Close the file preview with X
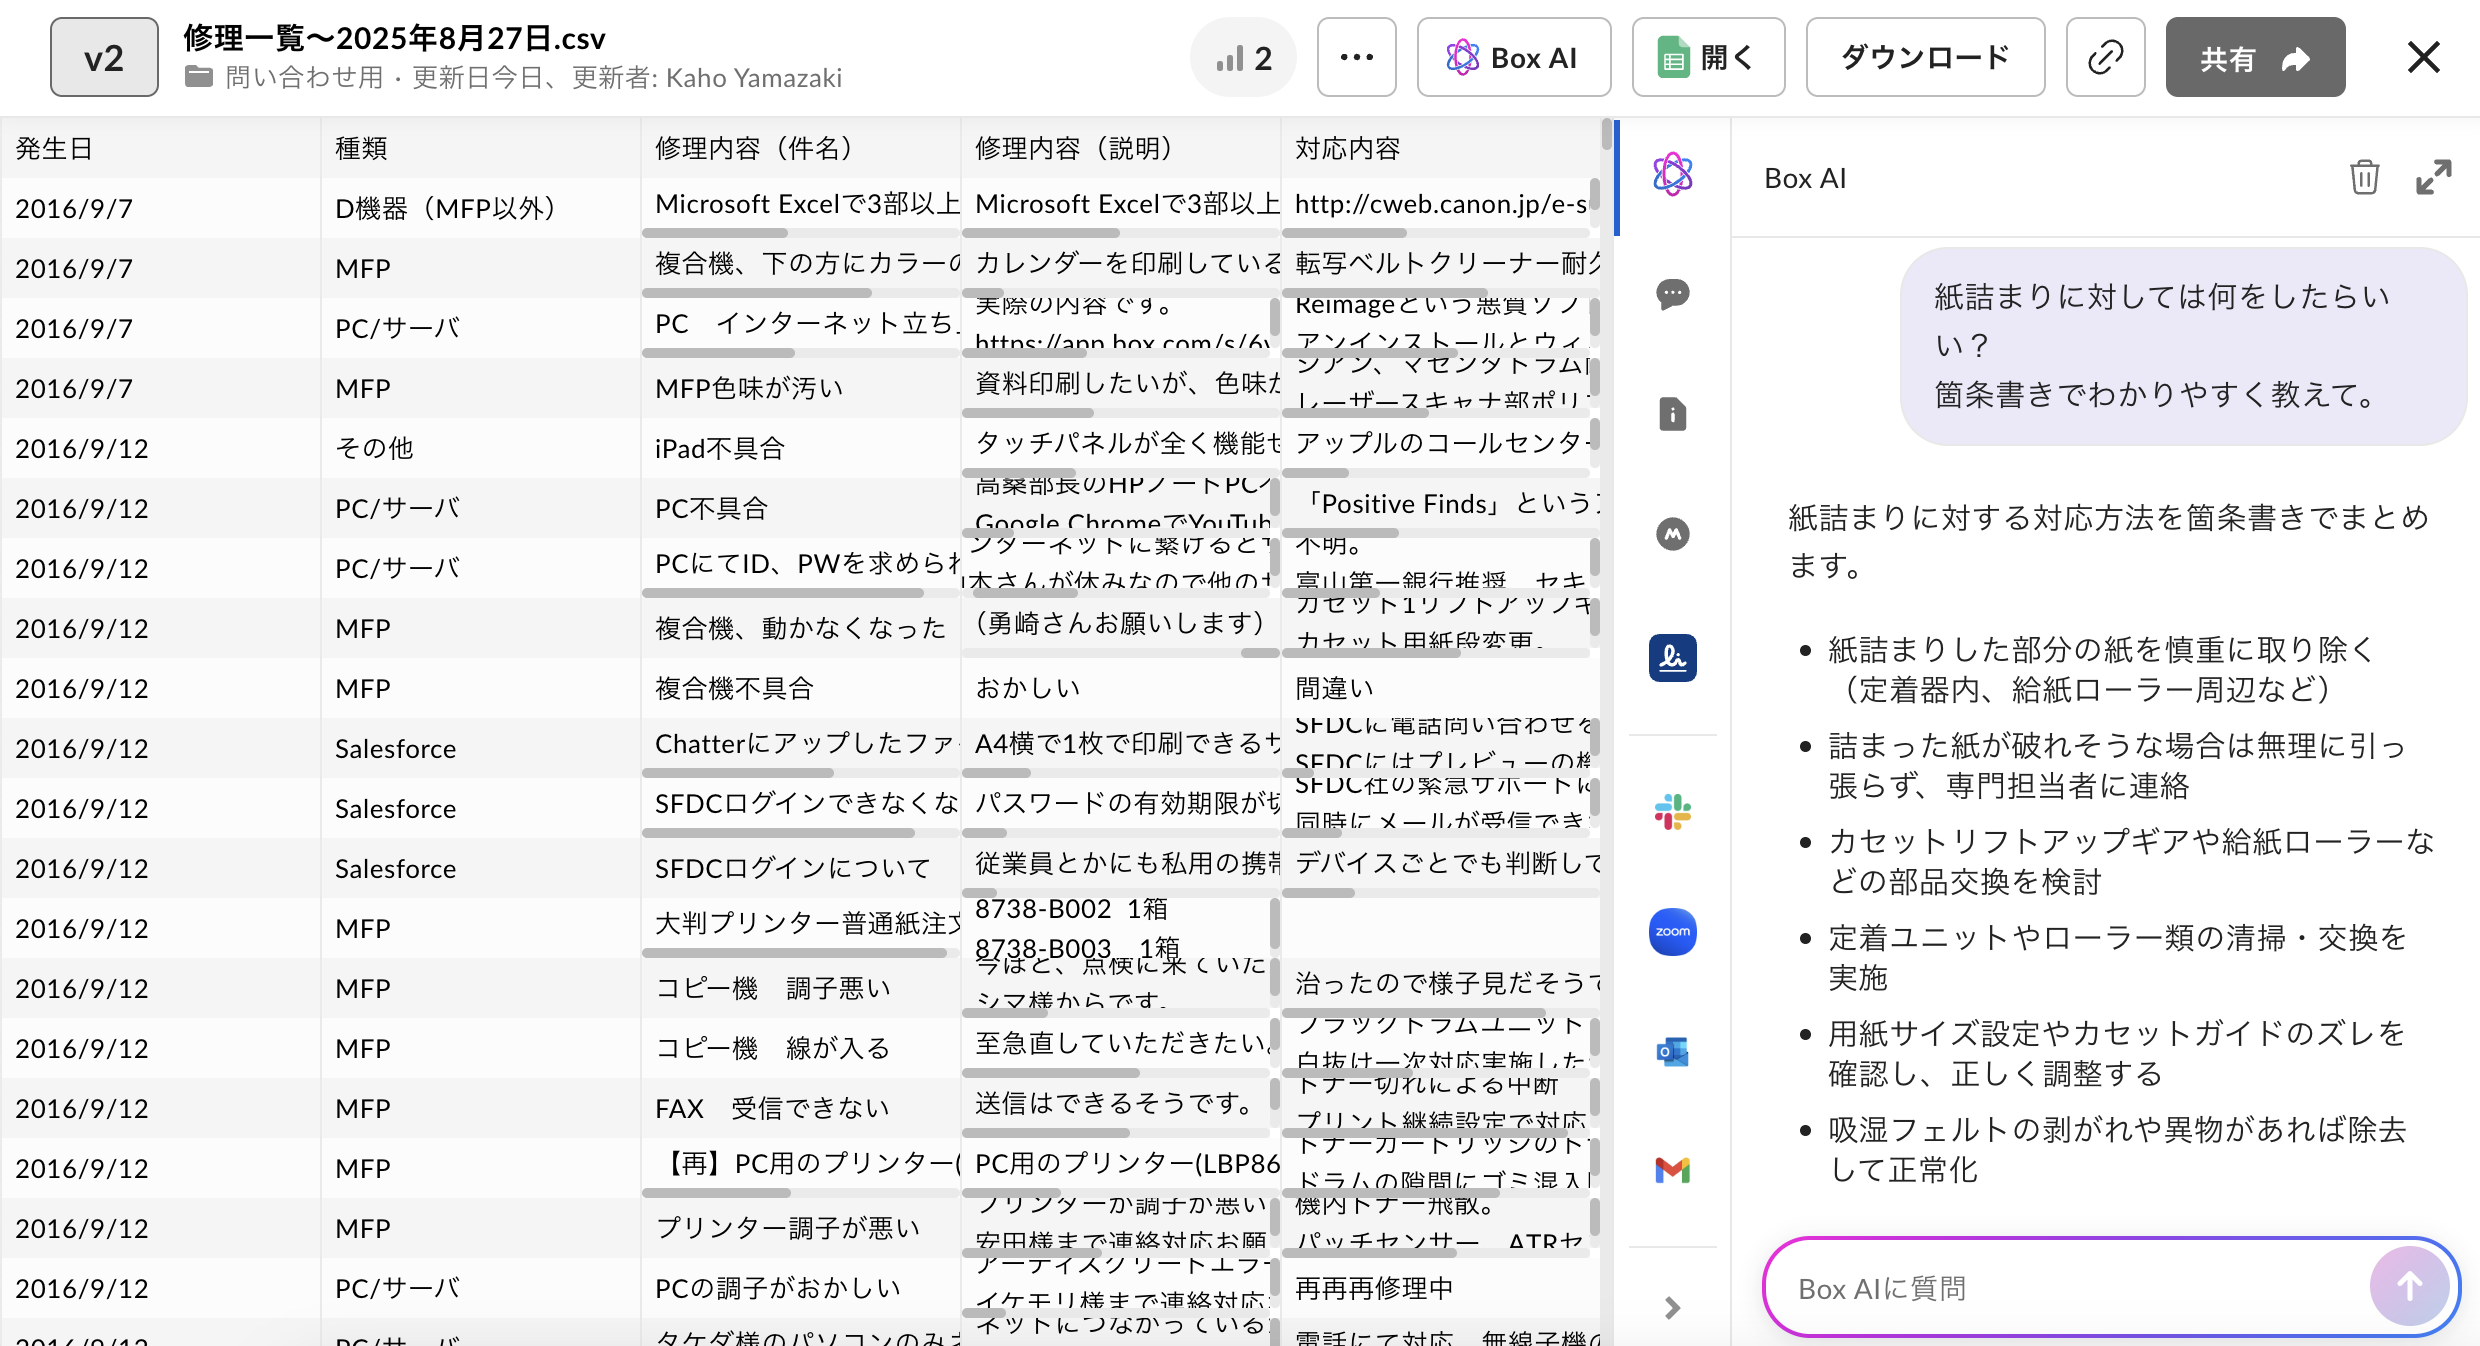The width and height of the screenshot is (2480, 1346). click(2423, 57)
